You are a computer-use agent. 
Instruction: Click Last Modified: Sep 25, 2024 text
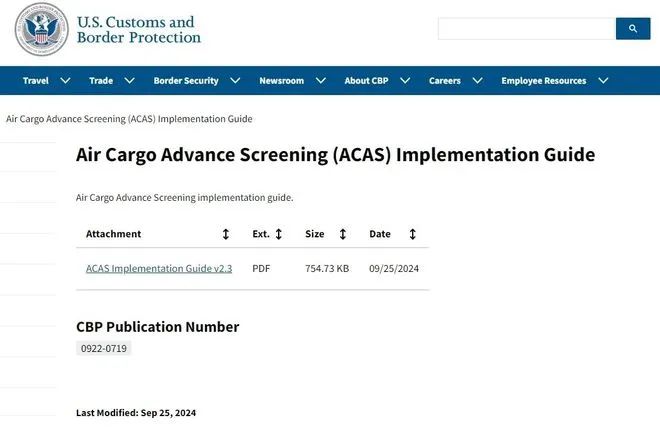tap(136, 413)
